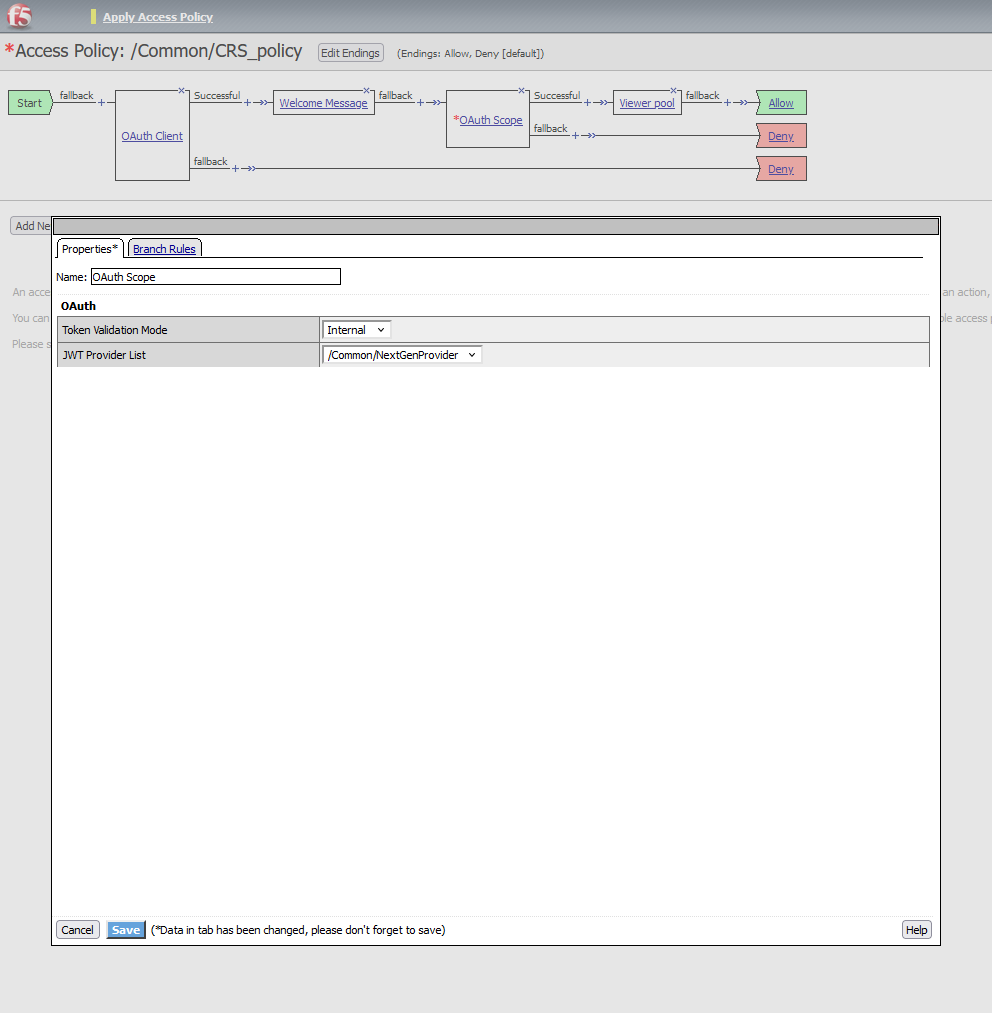
Task: Add an action on OAuth Client's Successful branch
Action: coord(246,104)
